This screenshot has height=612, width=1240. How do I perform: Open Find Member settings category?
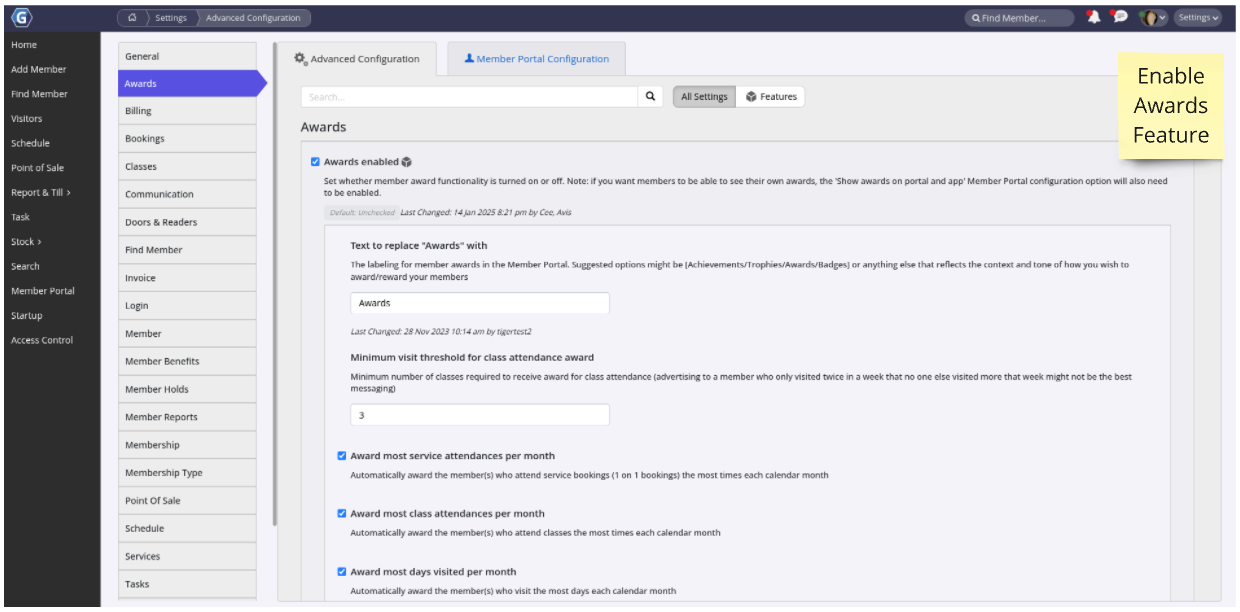(187, 250)
